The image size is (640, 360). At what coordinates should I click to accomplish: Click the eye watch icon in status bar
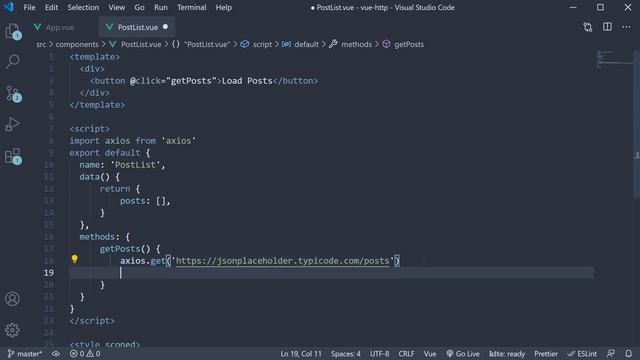coord(56,354)
